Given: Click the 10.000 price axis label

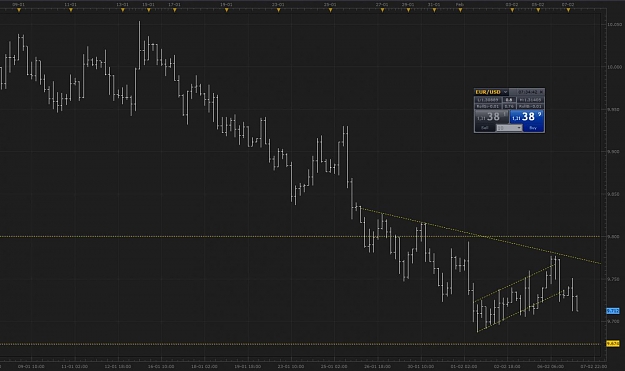Looking at the screenshot, I should [x=614, y=67].
